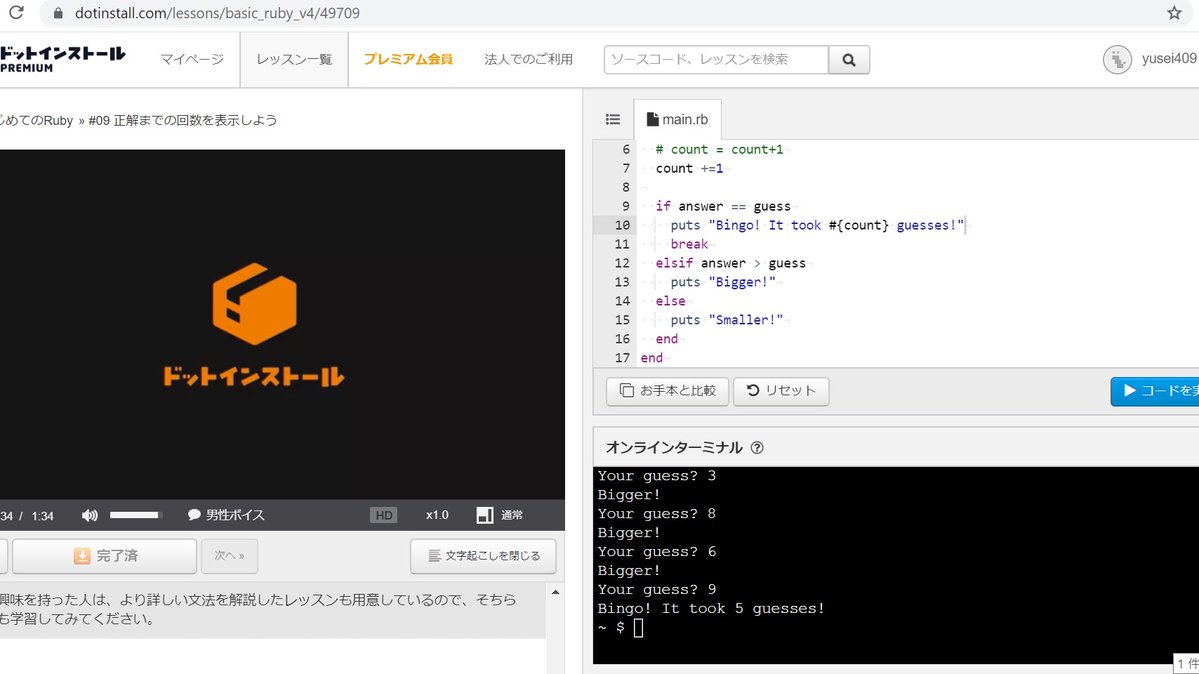Click the 完了済 completion button
Viewport: 1199px width, 674px height.
pyautogui.click(x=105, y=556)
